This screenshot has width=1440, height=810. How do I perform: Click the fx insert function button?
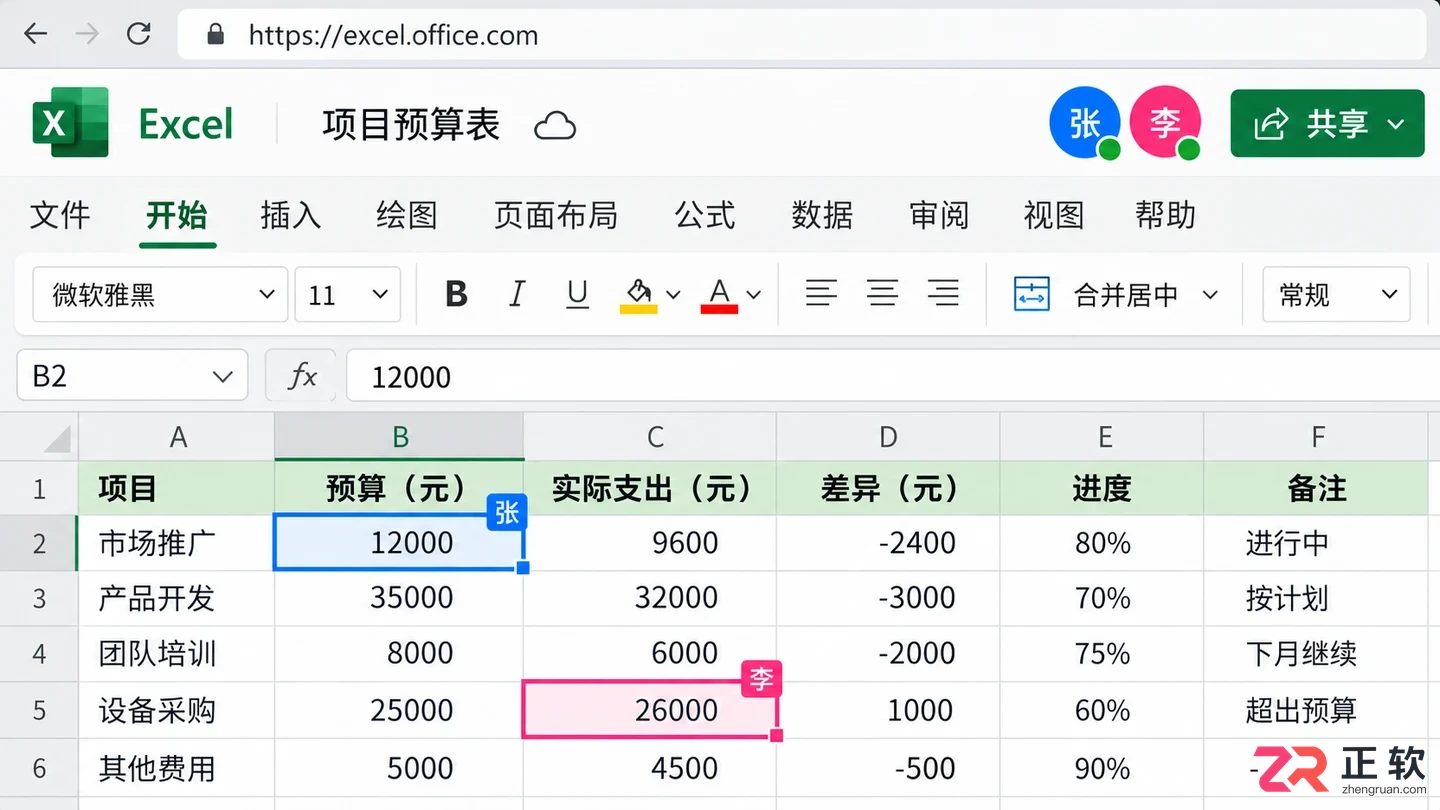click(x=301, y=376)
